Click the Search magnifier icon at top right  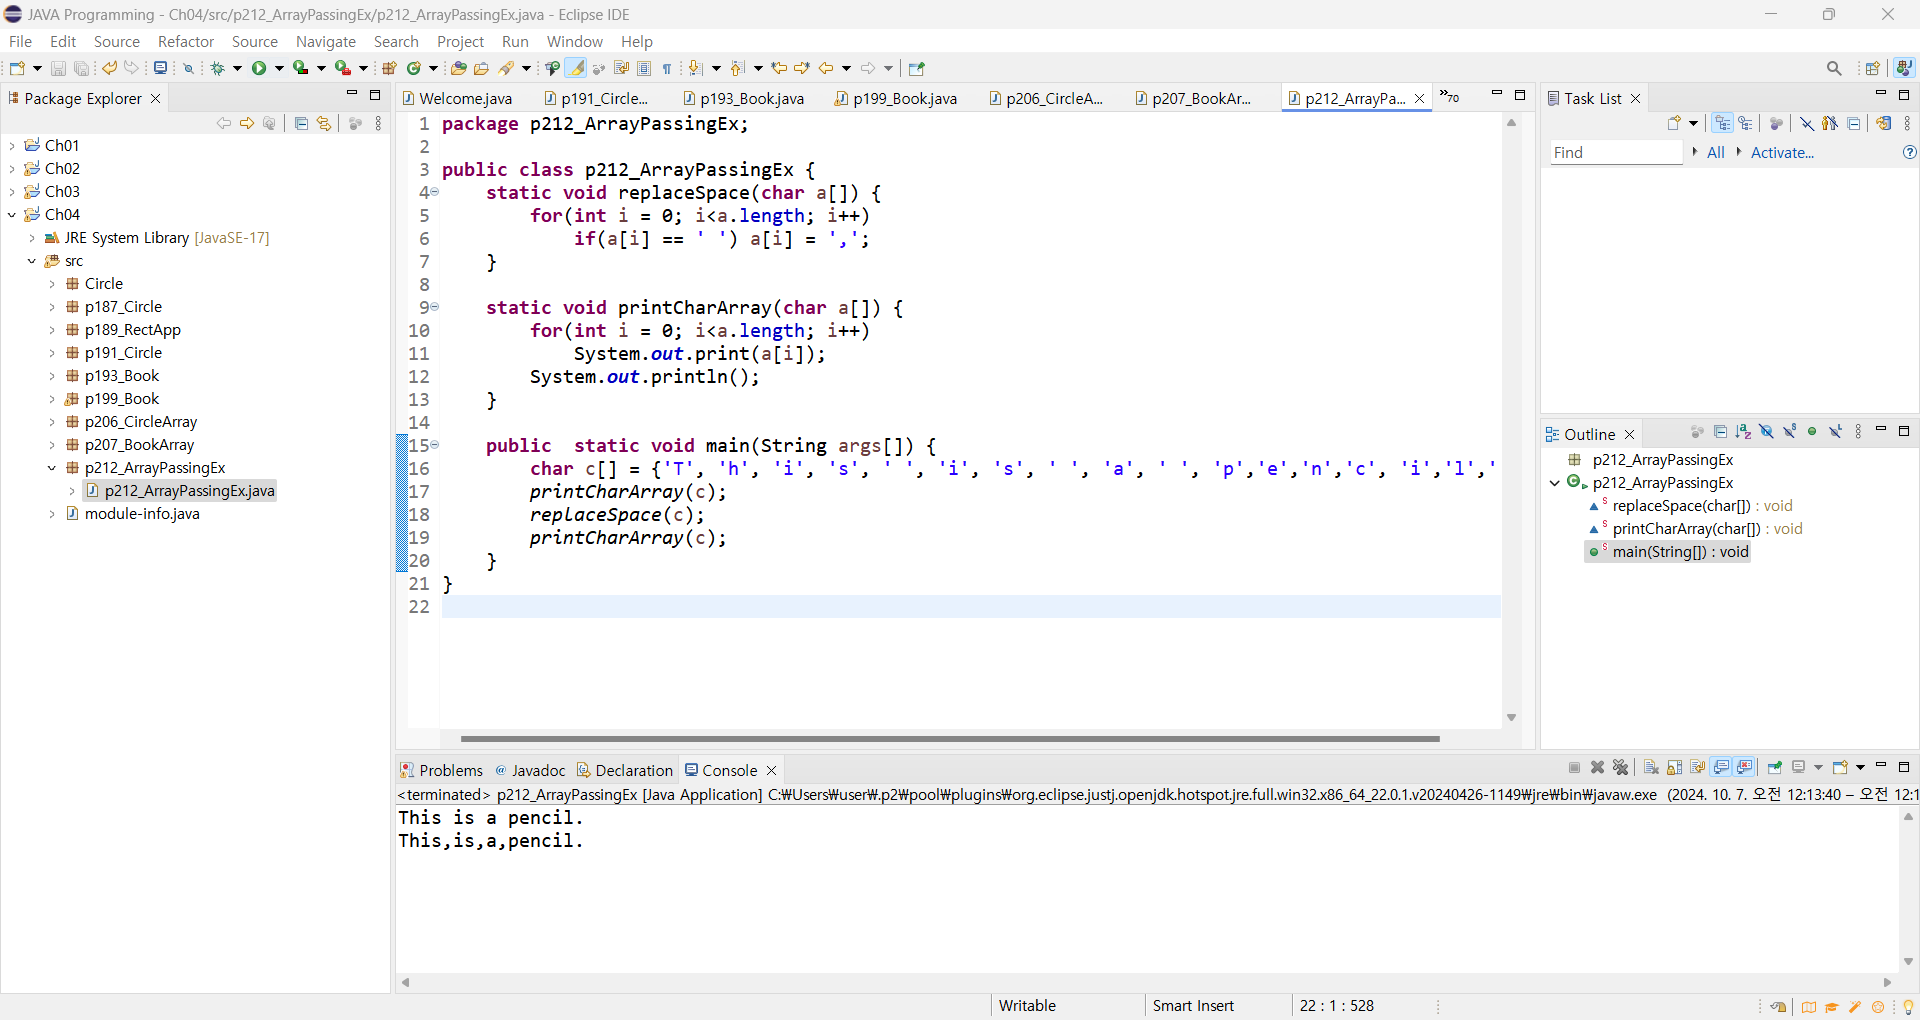1834,68
